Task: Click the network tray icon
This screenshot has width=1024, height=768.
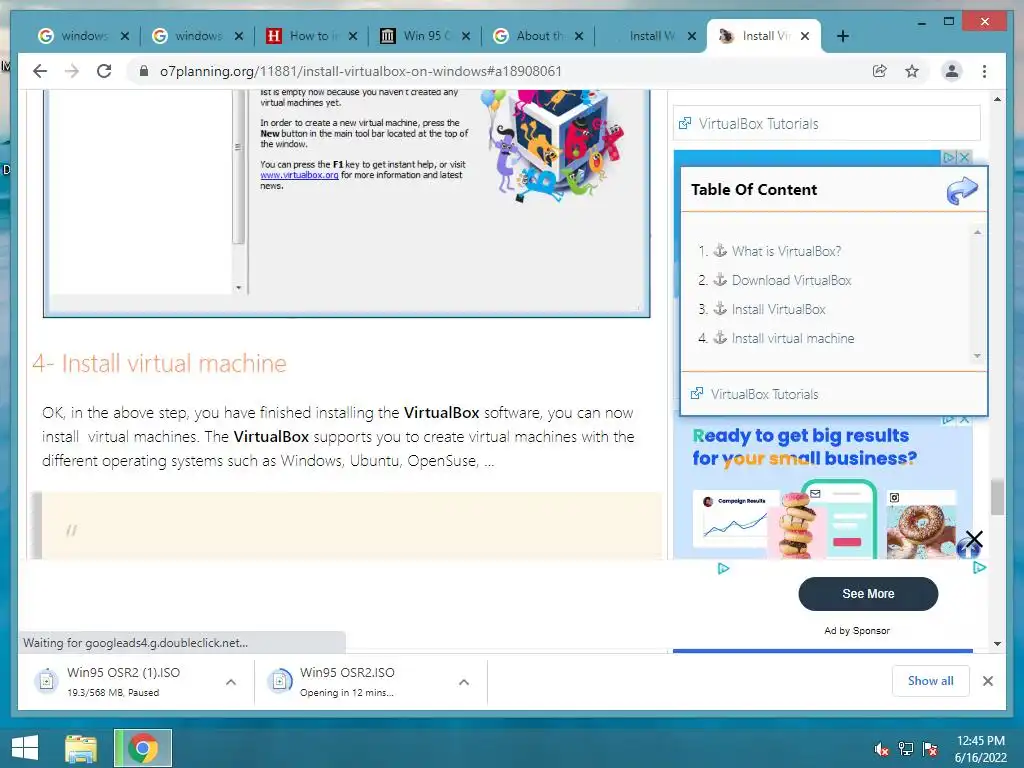Action: click(x=906, y=749)
